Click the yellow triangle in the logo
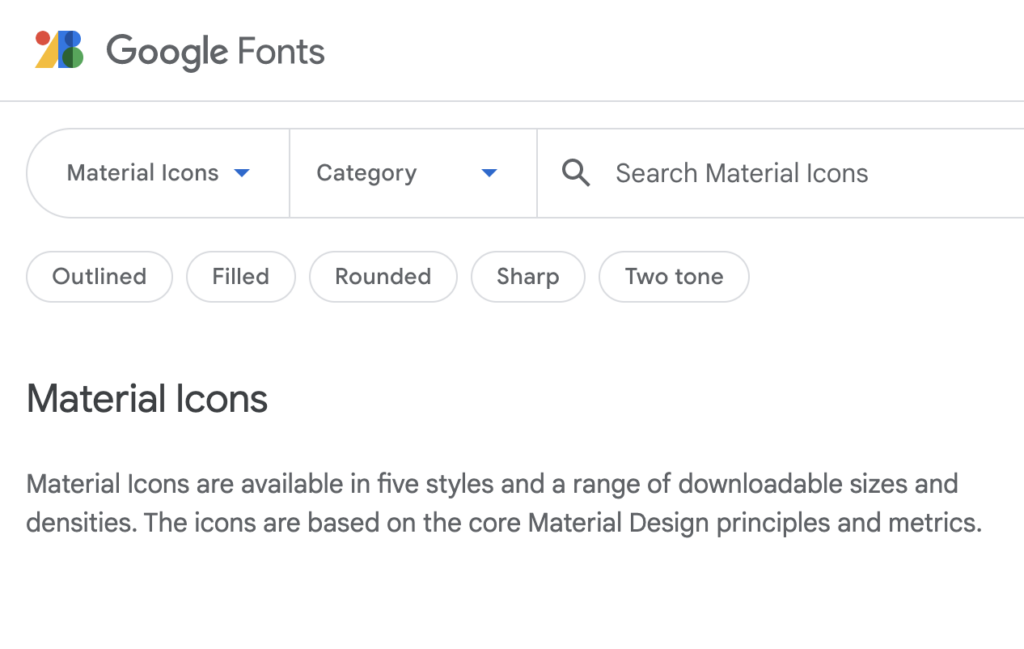 click(46, 58)
